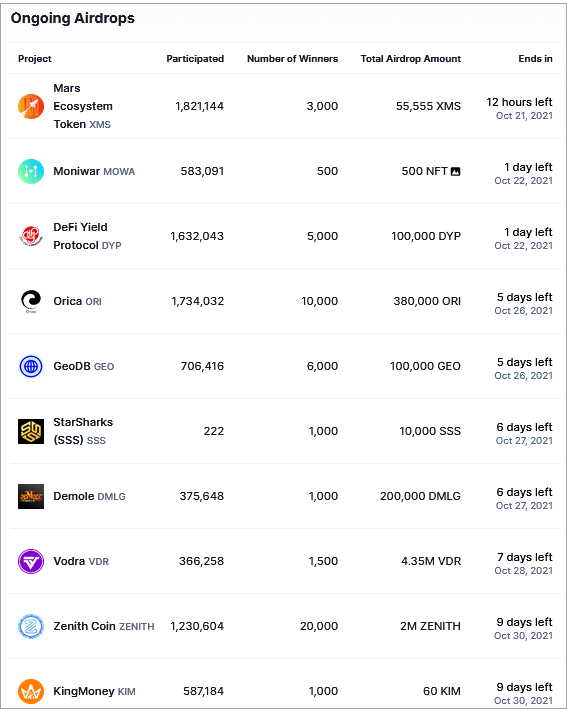Image resolution: width=567 pixels, height=709 pixels.
Task: Sort by Participated column header
Action: click(195, 59)
